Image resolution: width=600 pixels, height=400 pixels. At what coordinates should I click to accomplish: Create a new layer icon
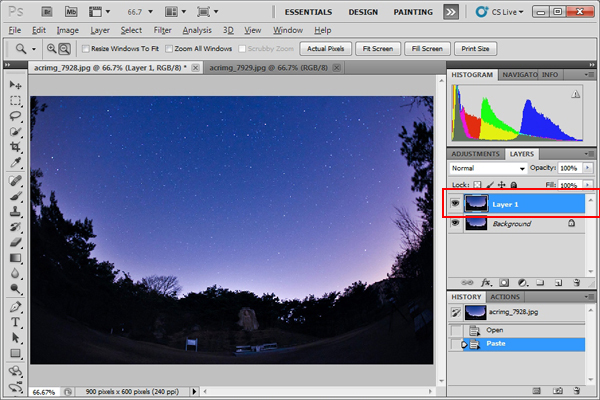coord(558,283)
